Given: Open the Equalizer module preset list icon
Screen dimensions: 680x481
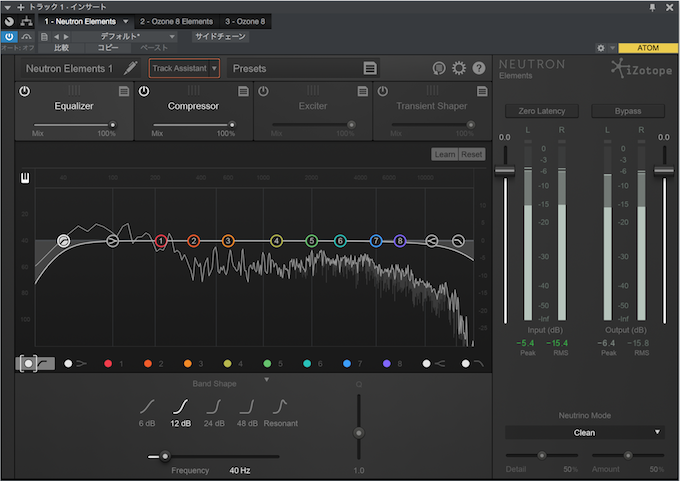Looking at the screenshot, I should (x=124, y=91).
